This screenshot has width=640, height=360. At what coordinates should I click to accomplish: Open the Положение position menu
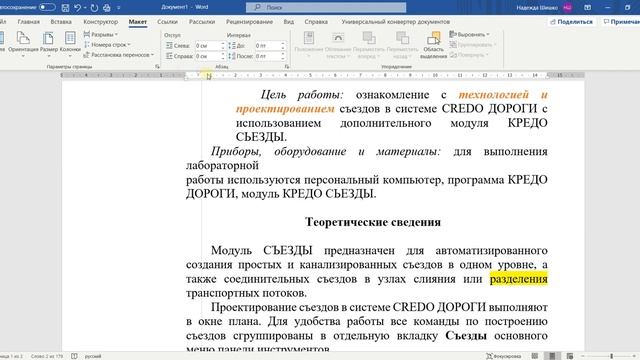click(309, 44)
